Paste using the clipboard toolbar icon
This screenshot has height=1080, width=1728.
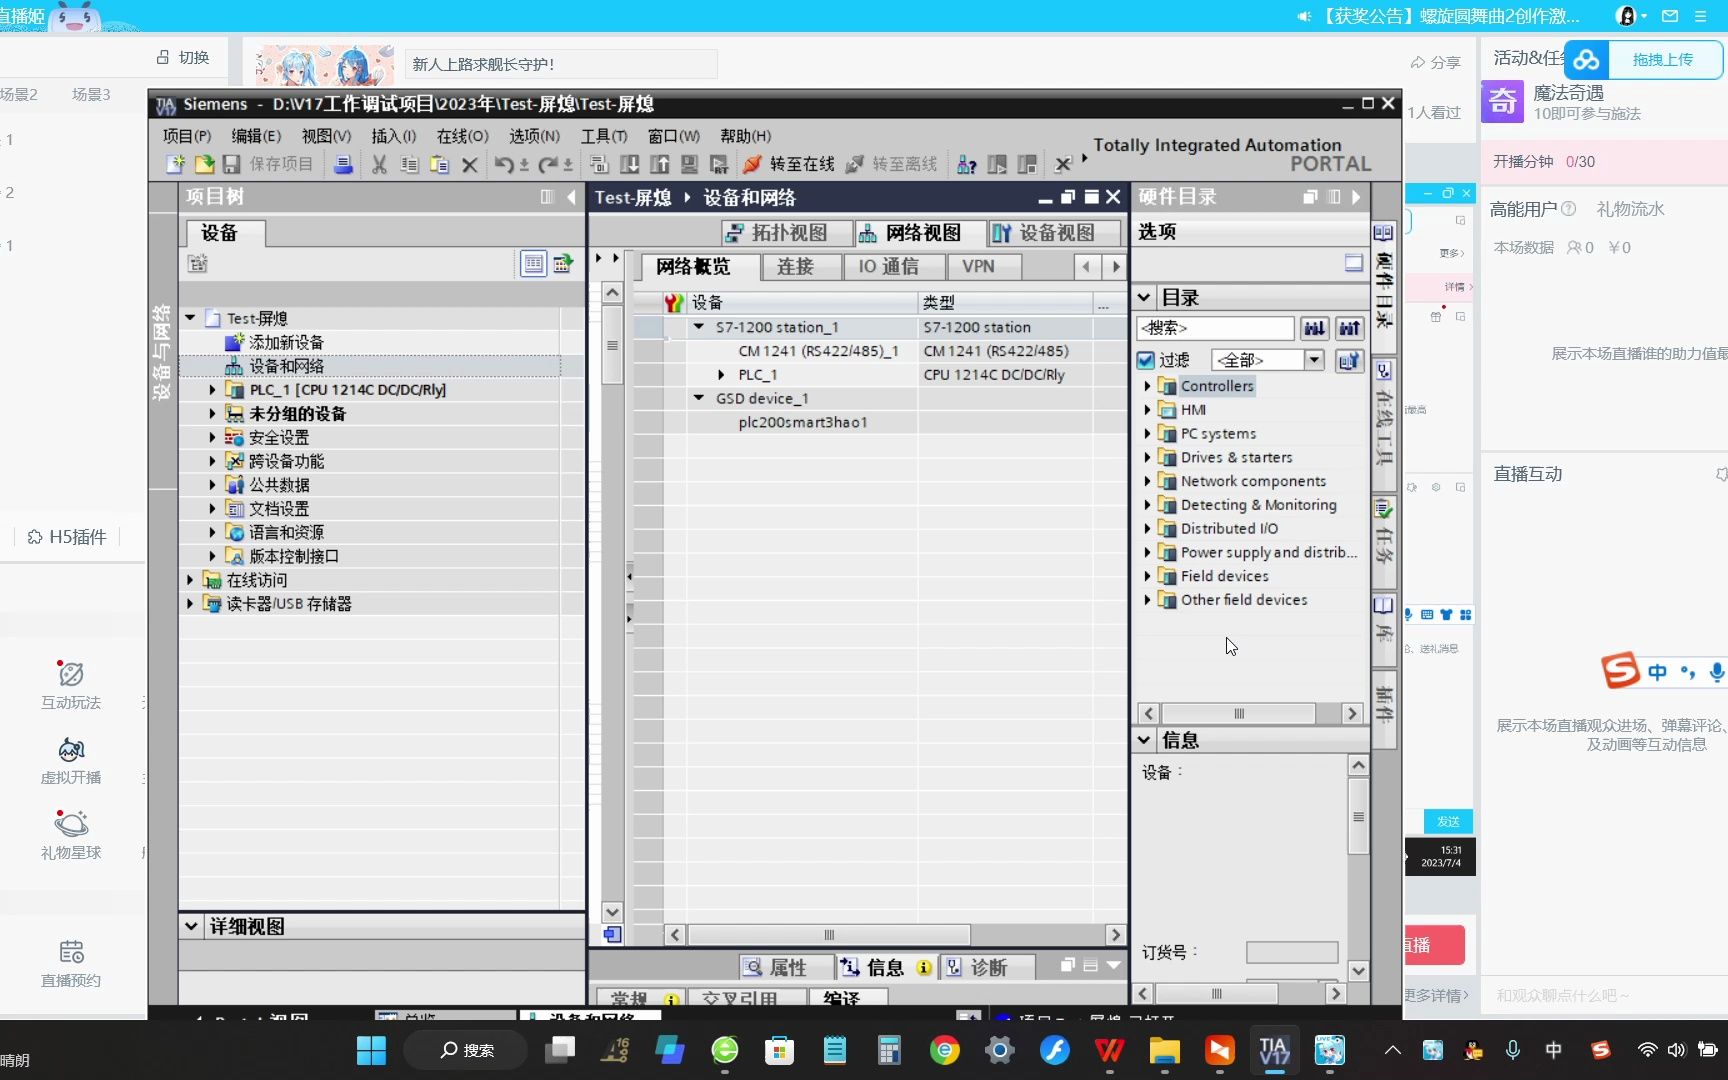pos(439,164)
